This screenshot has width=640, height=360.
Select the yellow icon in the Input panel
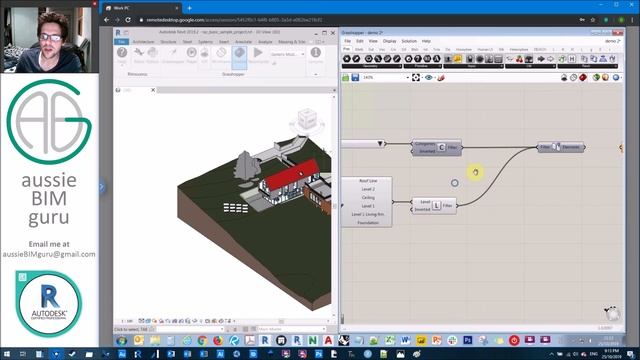tap(458, 59)
